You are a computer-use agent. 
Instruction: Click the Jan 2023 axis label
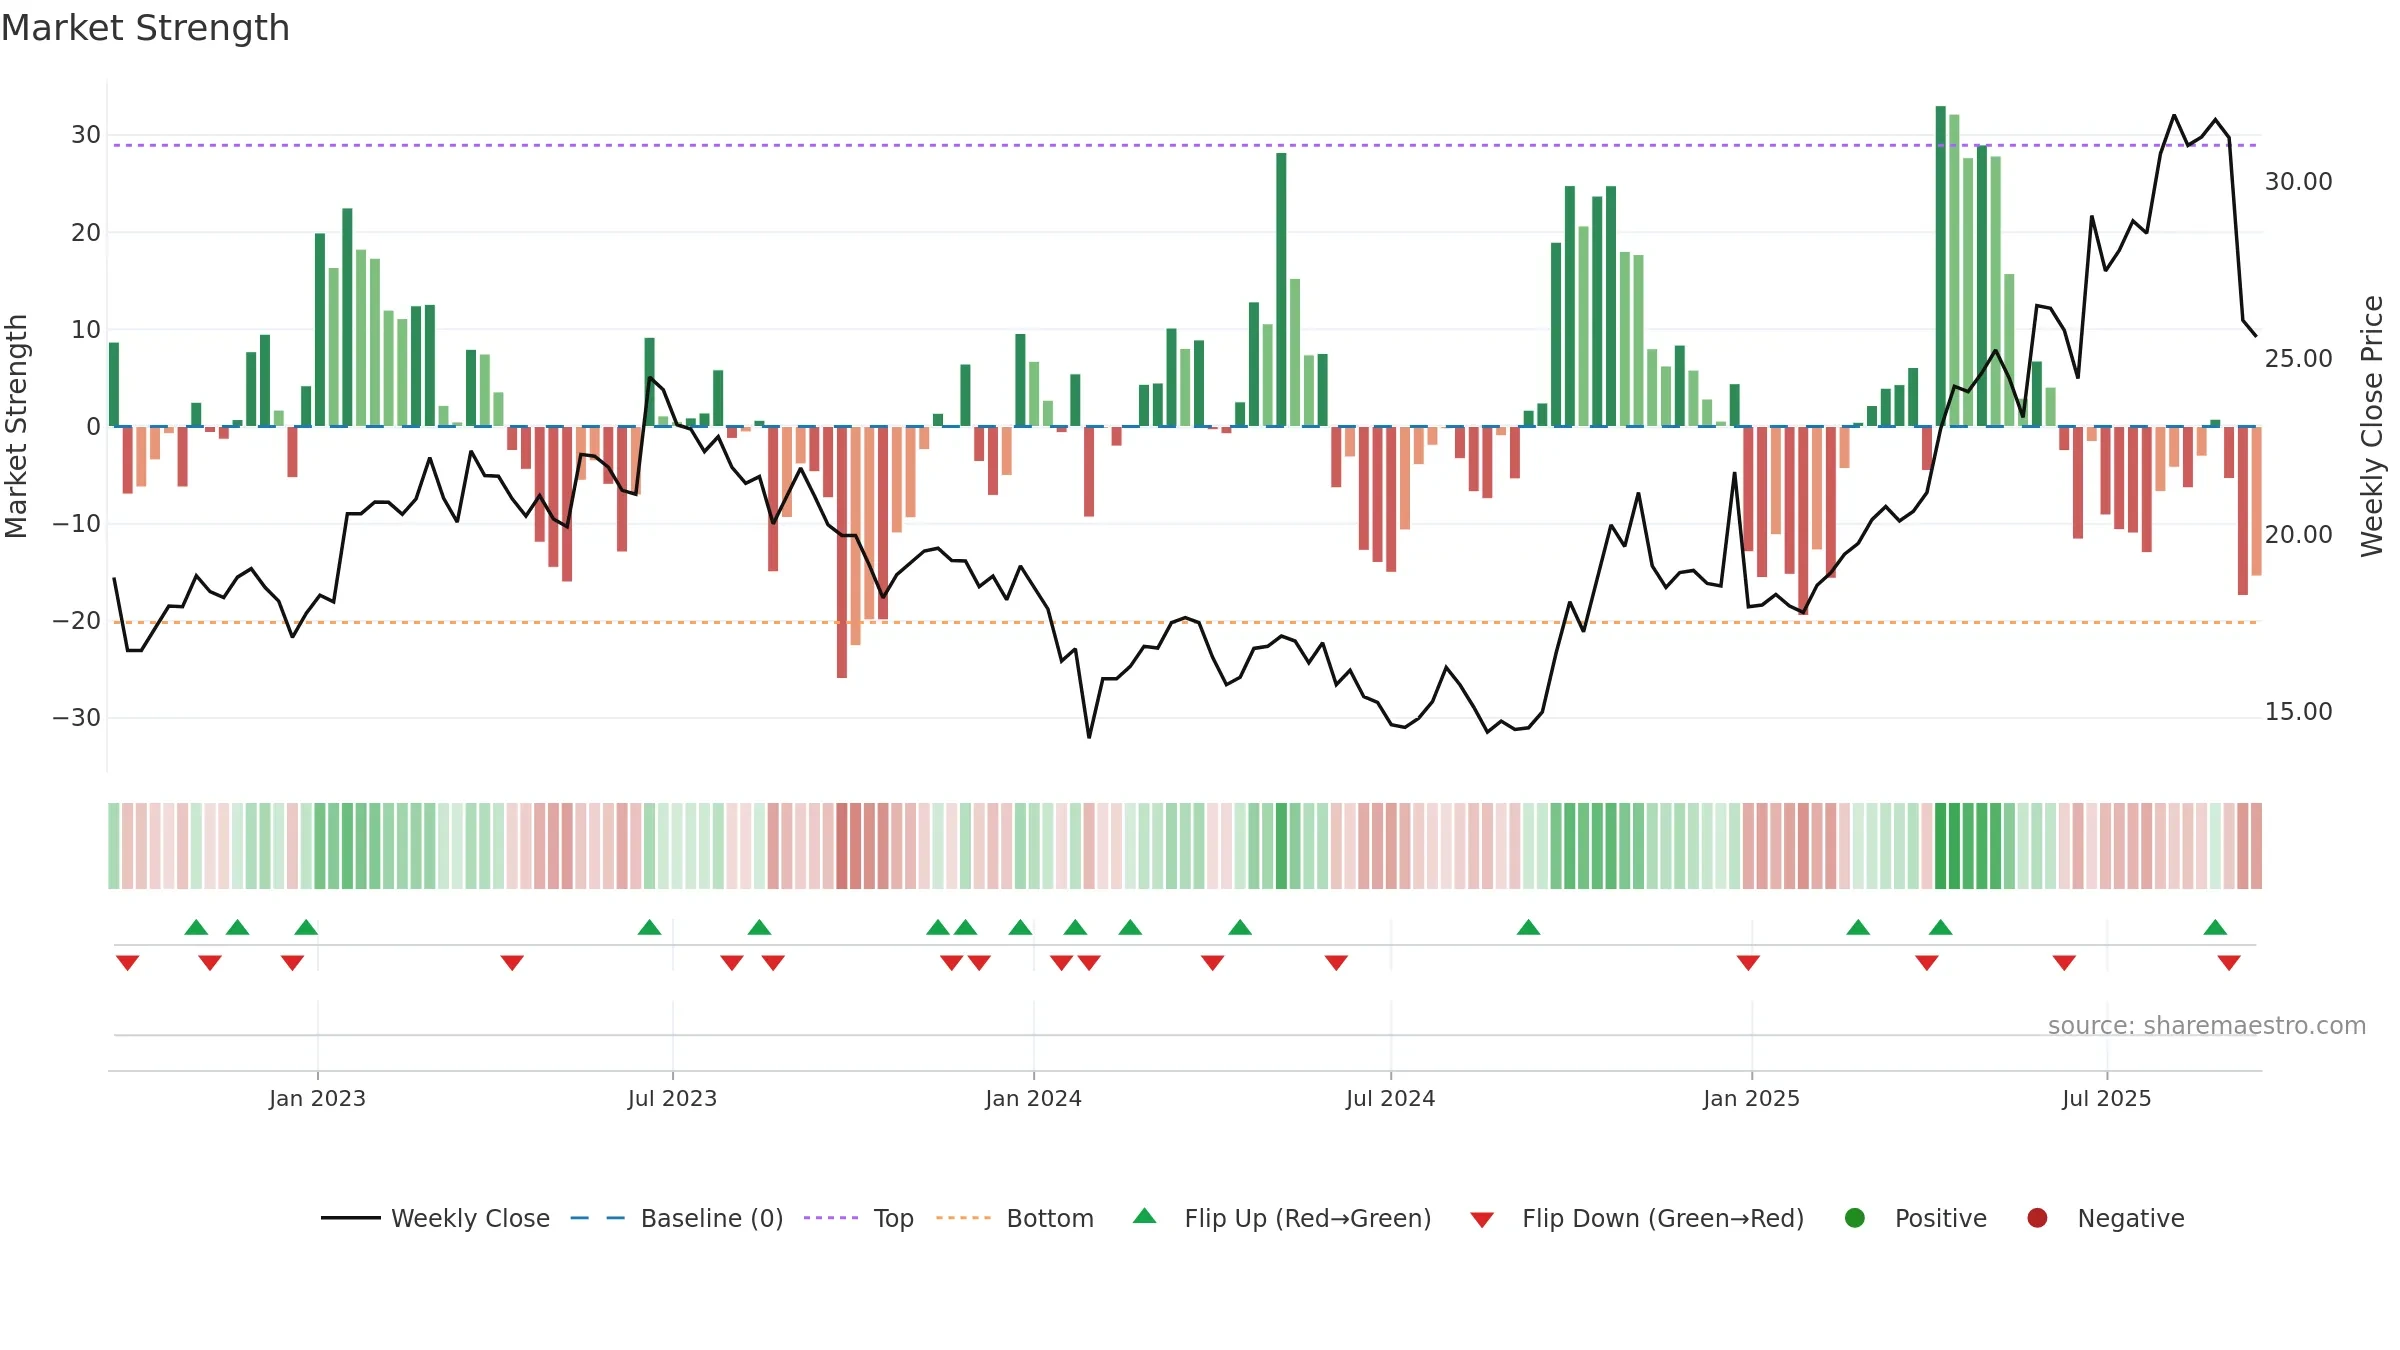coord(317,1098)
